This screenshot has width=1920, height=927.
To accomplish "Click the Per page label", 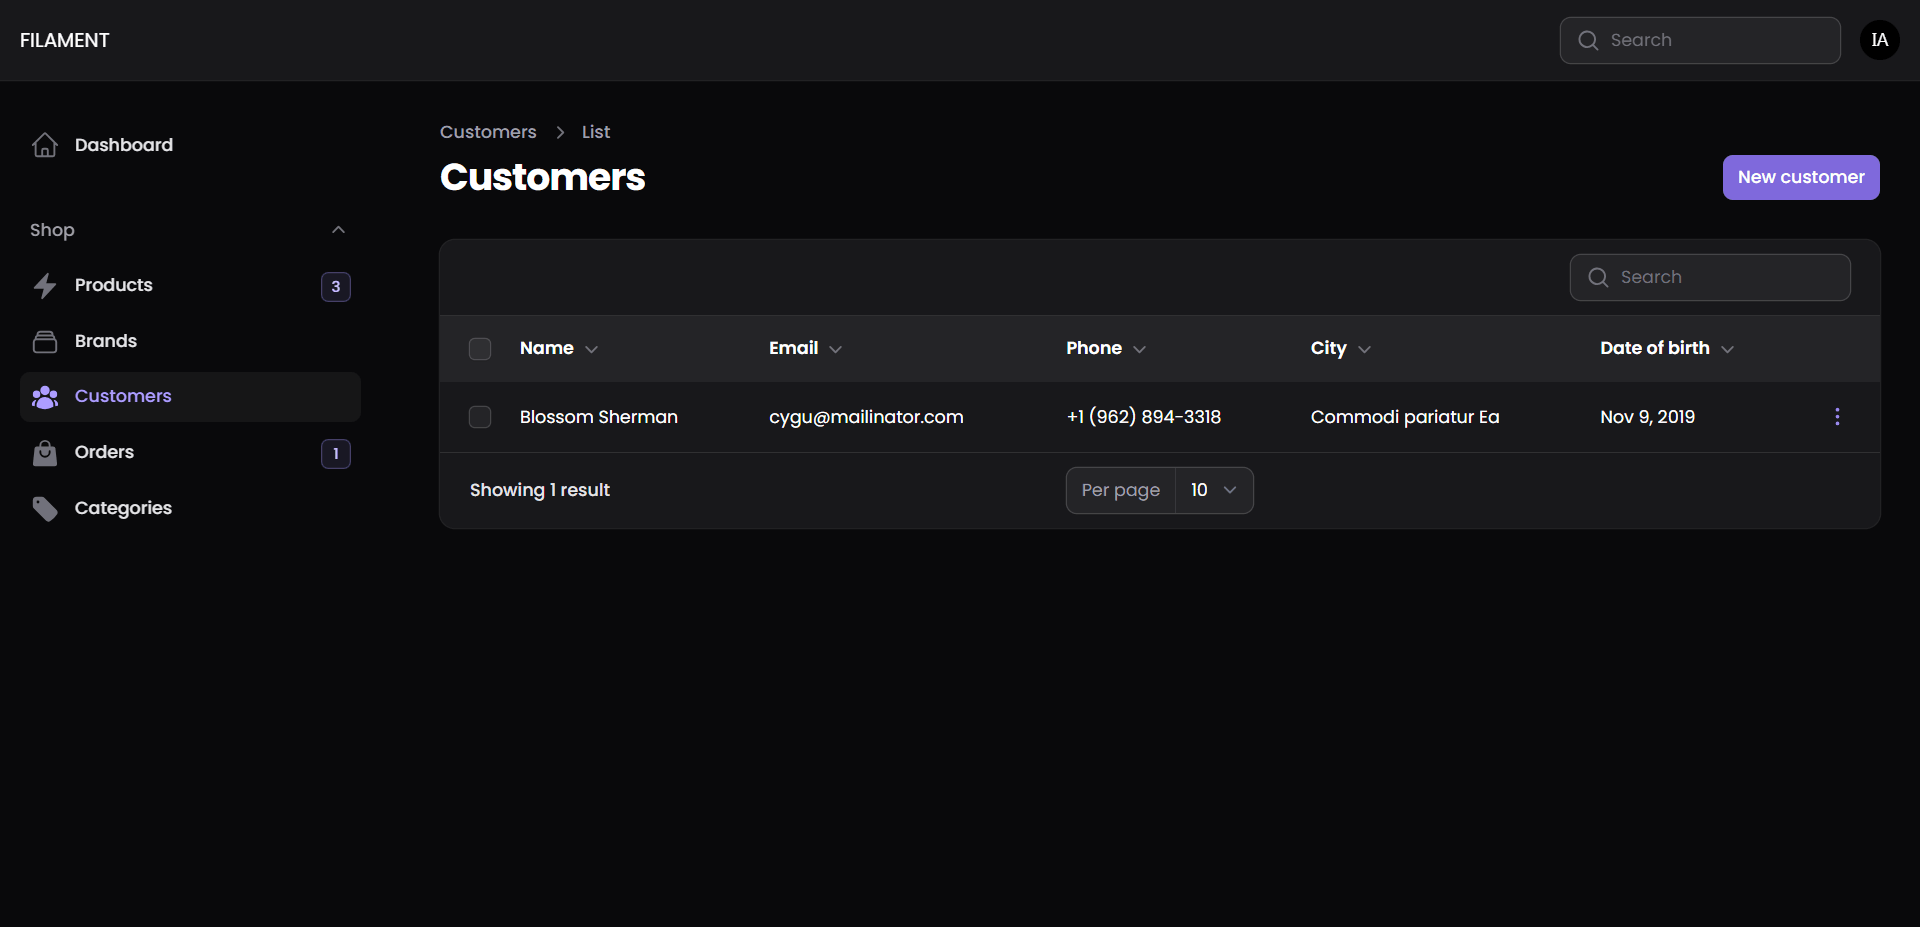I will (1121, 490).
